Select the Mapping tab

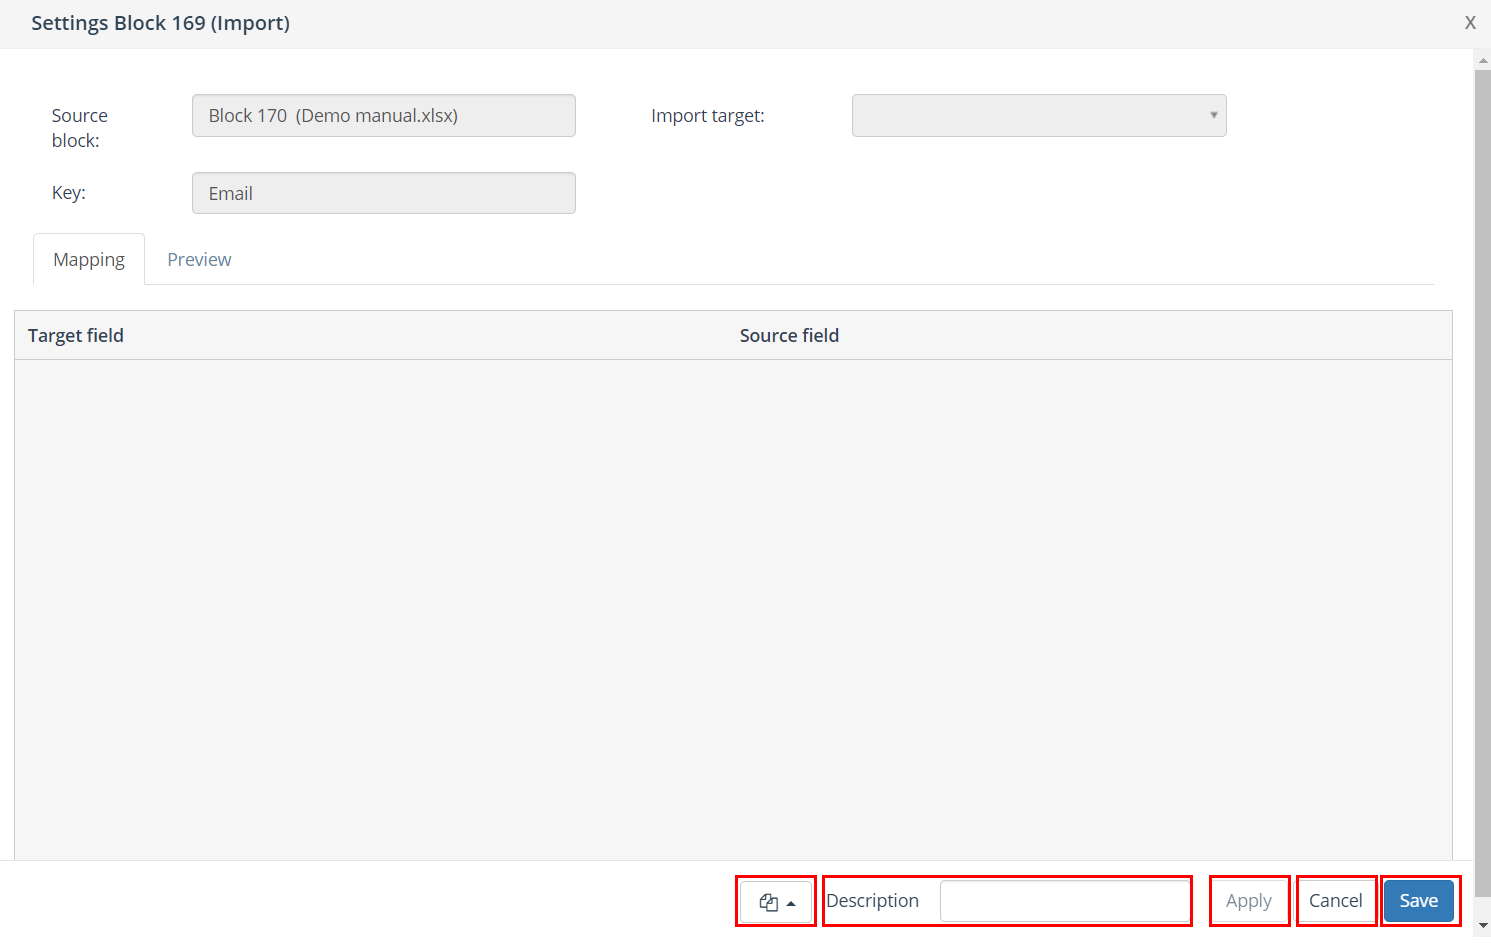coord(89,260)
